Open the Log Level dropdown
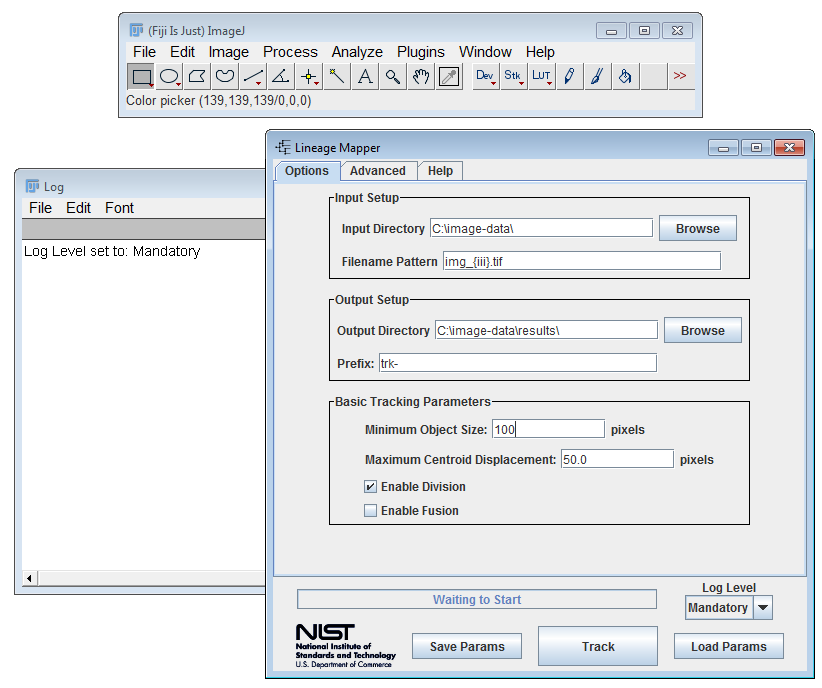 (x=761, y=607)
